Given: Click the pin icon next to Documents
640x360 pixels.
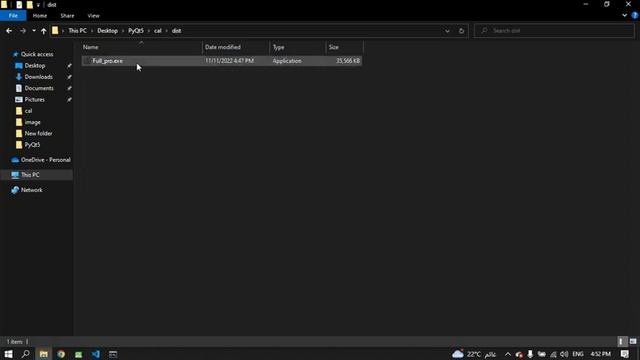Looking at the screenshot, I should point(69,88).
